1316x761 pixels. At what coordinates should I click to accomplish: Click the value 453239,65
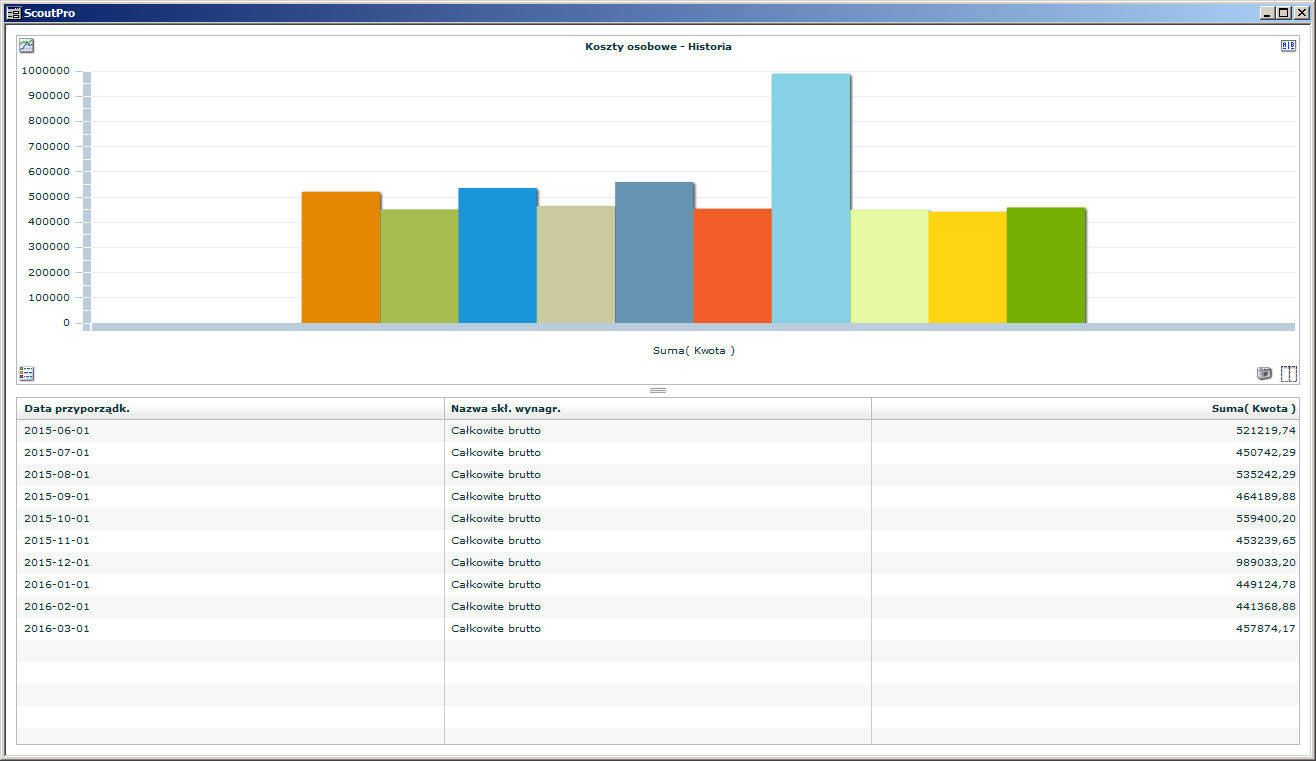click(x=1266, y=540)
